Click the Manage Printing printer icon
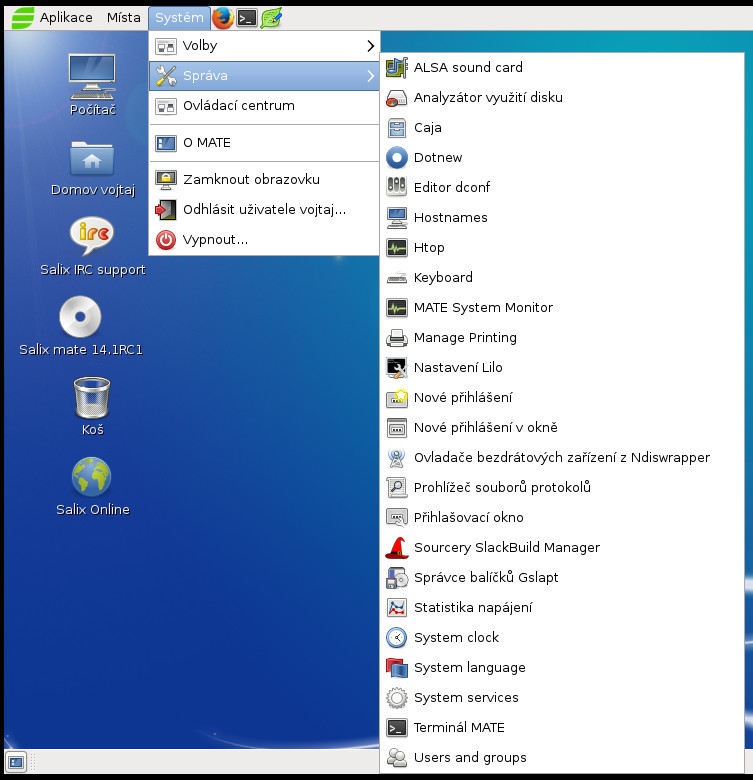Screen dimensions: 753x780 pos(396,338)
